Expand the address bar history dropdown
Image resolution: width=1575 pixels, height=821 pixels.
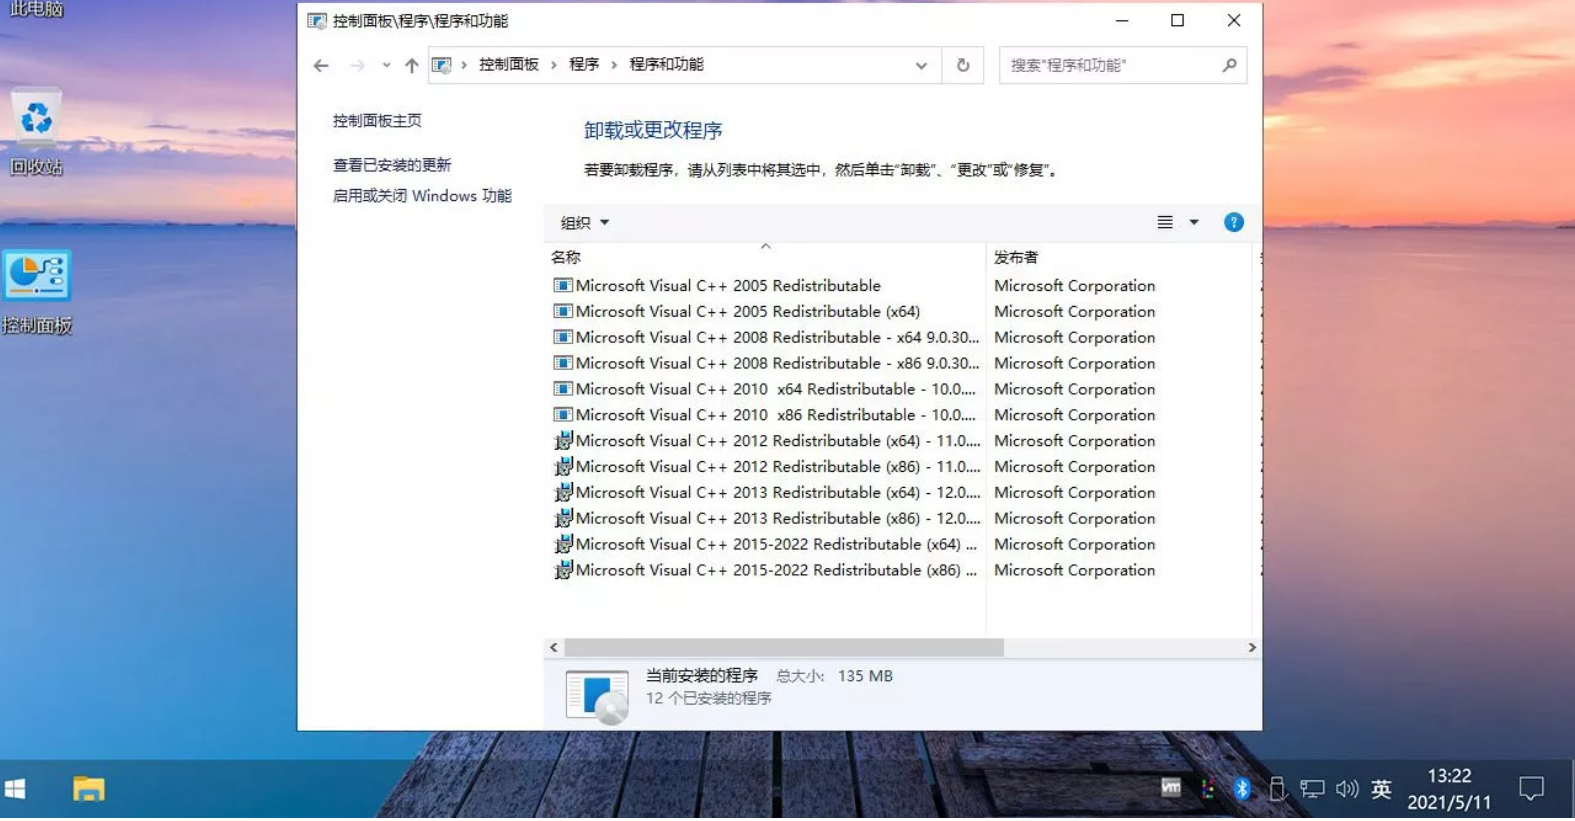click(921, 65)
